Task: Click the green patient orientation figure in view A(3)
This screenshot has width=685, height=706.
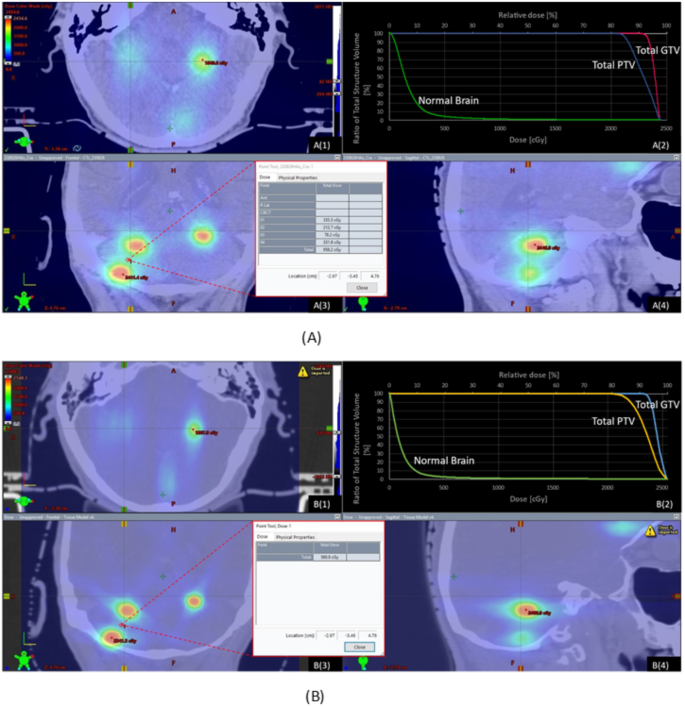Action: click(23, 301)
